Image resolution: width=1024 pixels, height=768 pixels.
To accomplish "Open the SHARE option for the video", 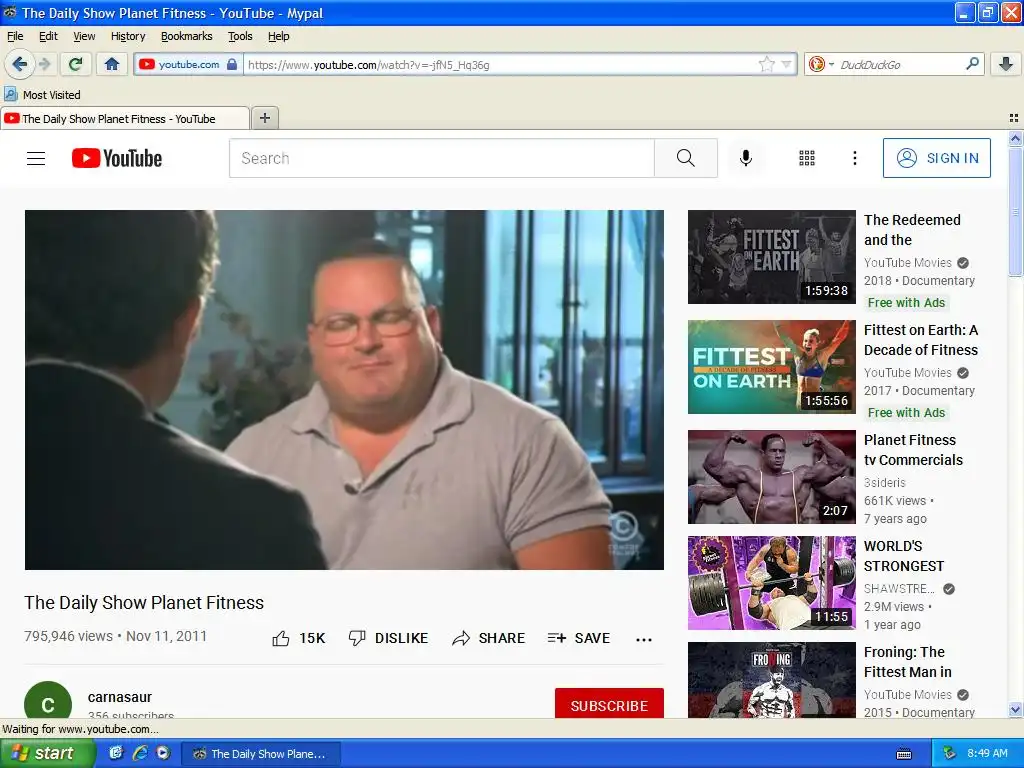I will [488, 638].
